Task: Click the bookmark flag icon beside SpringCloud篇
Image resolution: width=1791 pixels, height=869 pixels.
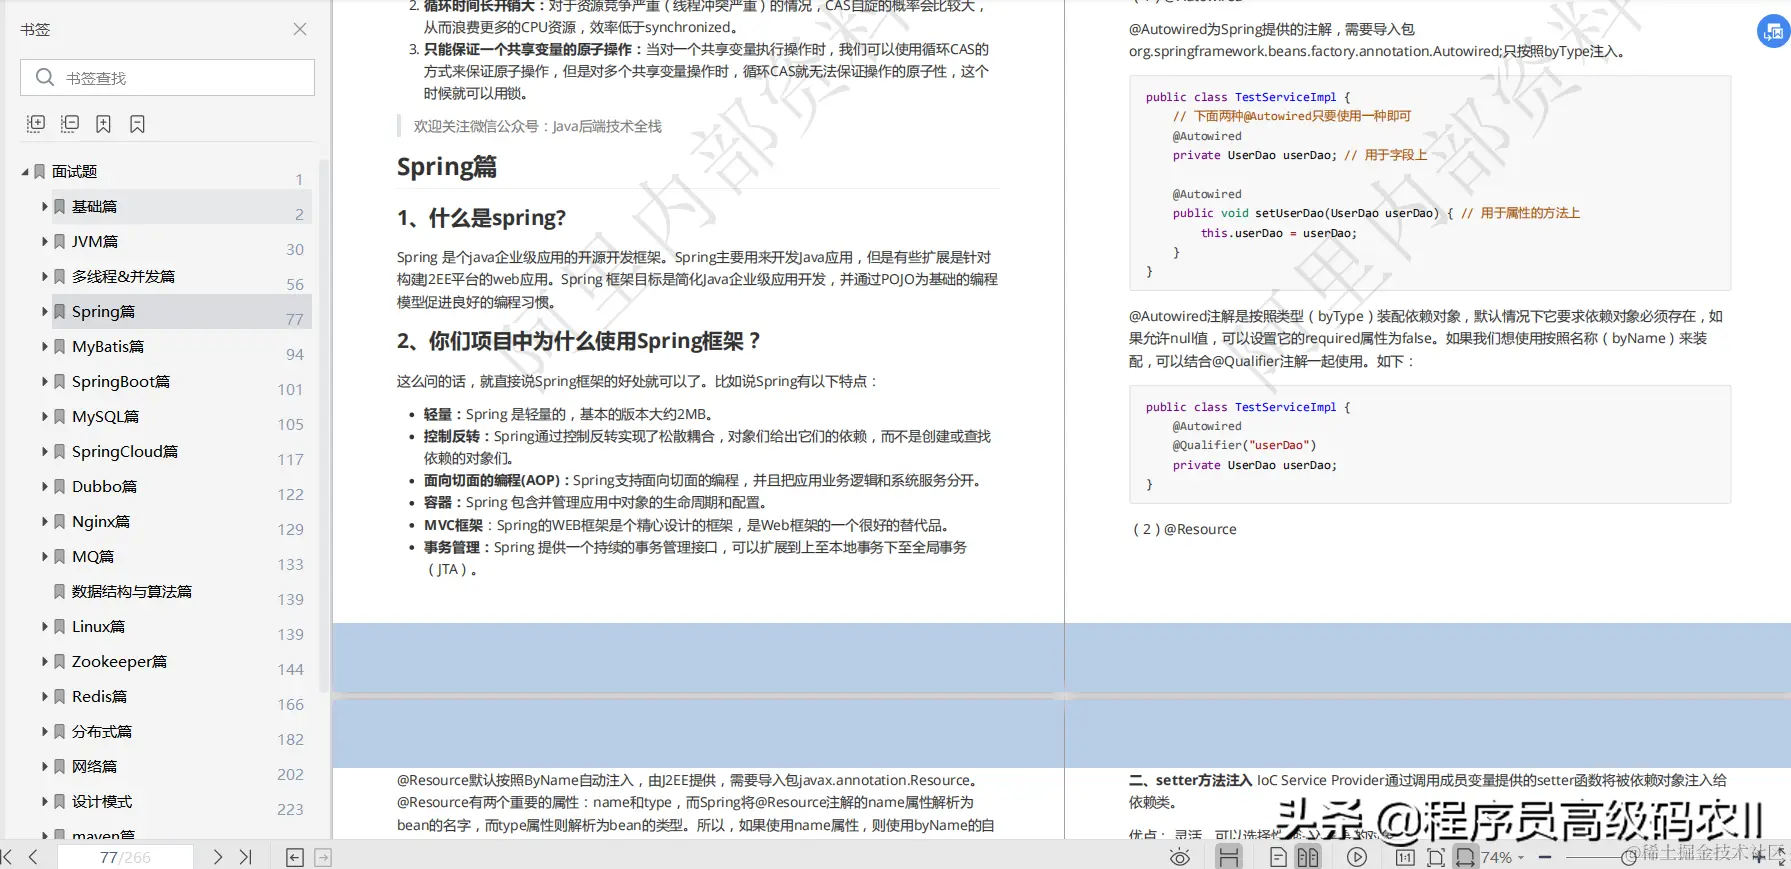Action: [x=60, y=452]
